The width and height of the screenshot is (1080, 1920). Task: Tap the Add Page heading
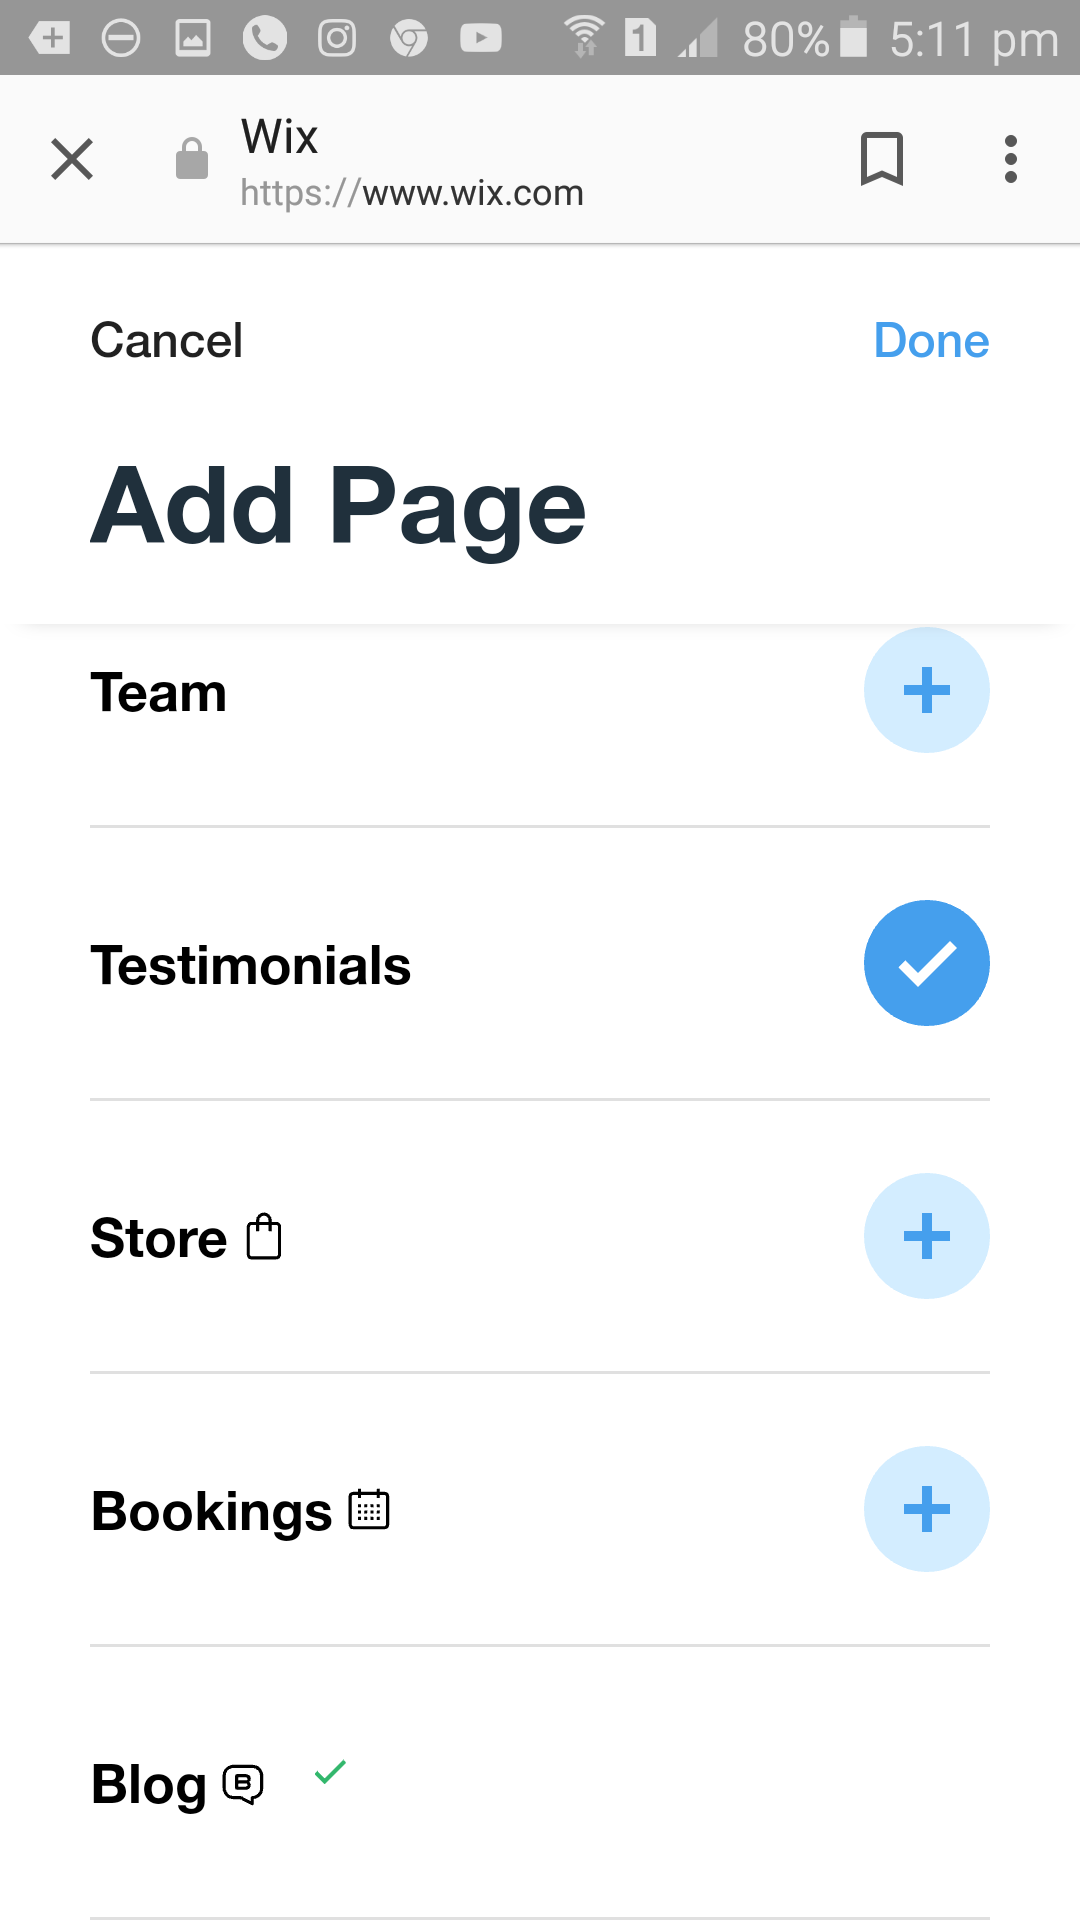338,507
